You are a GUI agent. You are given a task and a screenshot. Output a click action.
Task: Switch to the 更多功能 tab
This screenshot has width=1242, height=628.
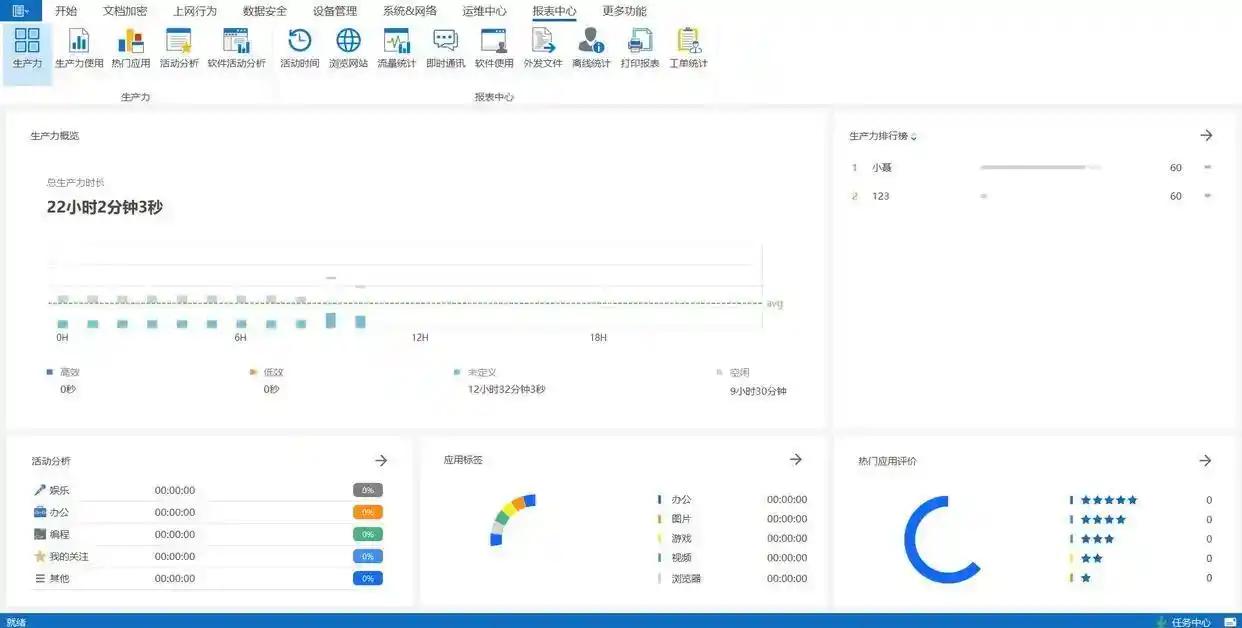coord(625,11)
